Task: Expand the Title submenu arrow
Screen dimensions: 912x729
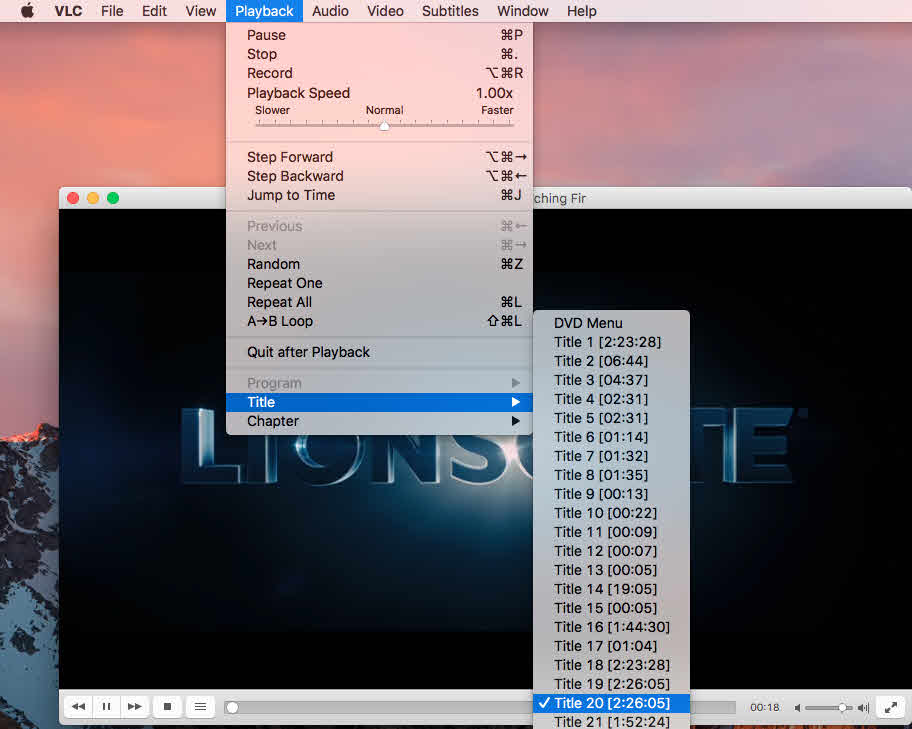Action: [x=515, y=402]
